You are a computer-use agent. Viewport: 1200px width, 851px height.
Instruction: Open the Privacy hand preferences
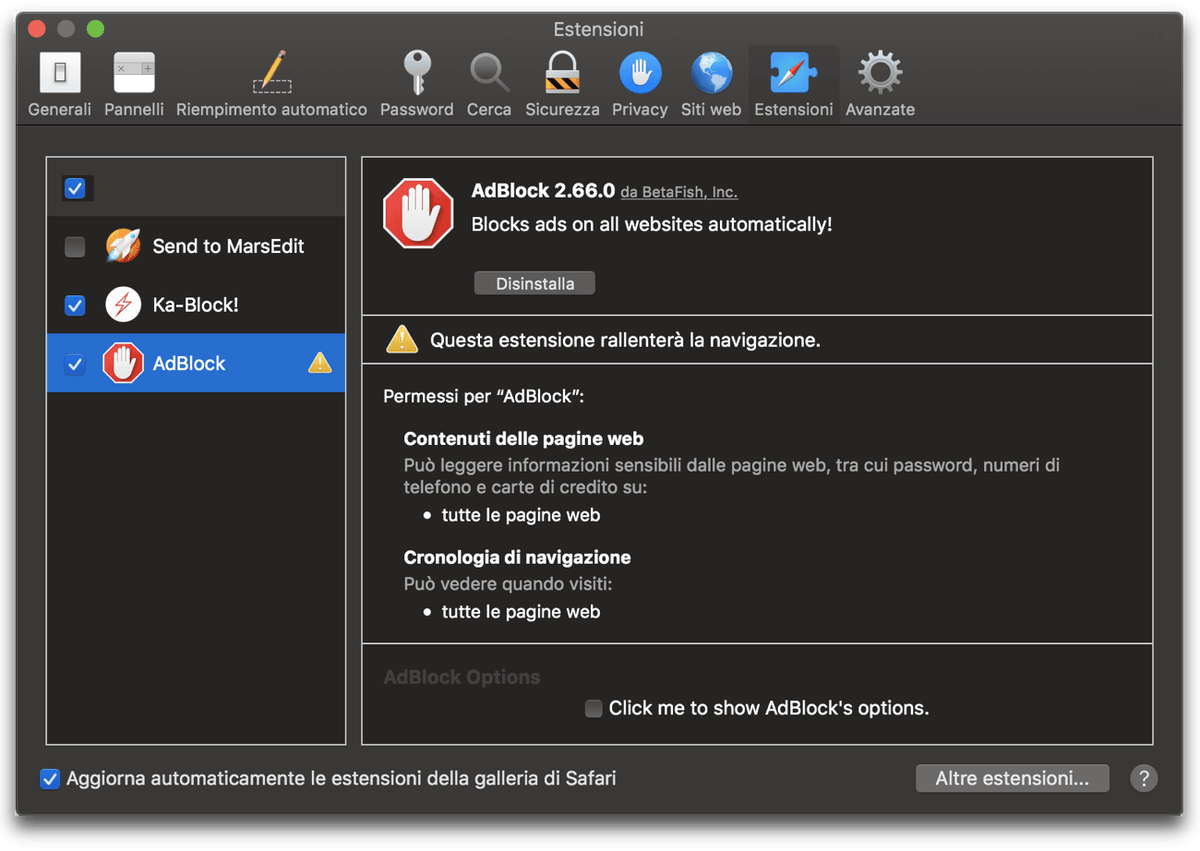click(640, 84)
